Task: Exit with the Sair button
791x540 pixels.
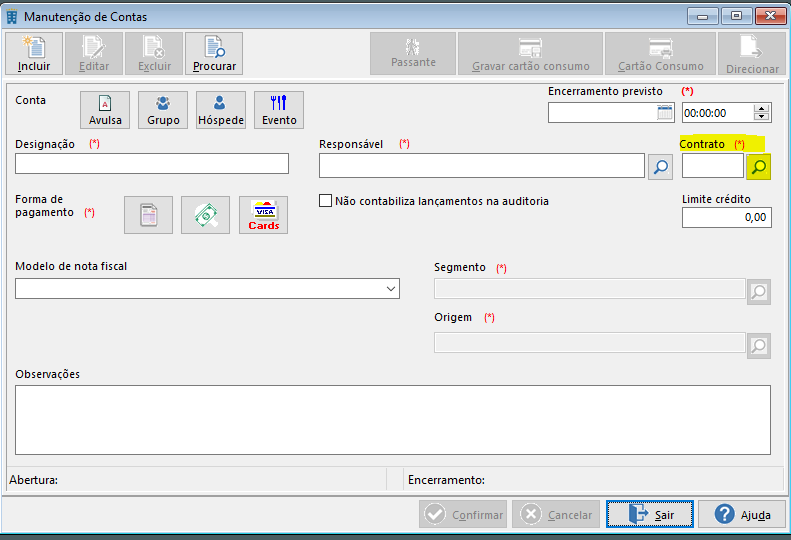Action: (650, 514)
